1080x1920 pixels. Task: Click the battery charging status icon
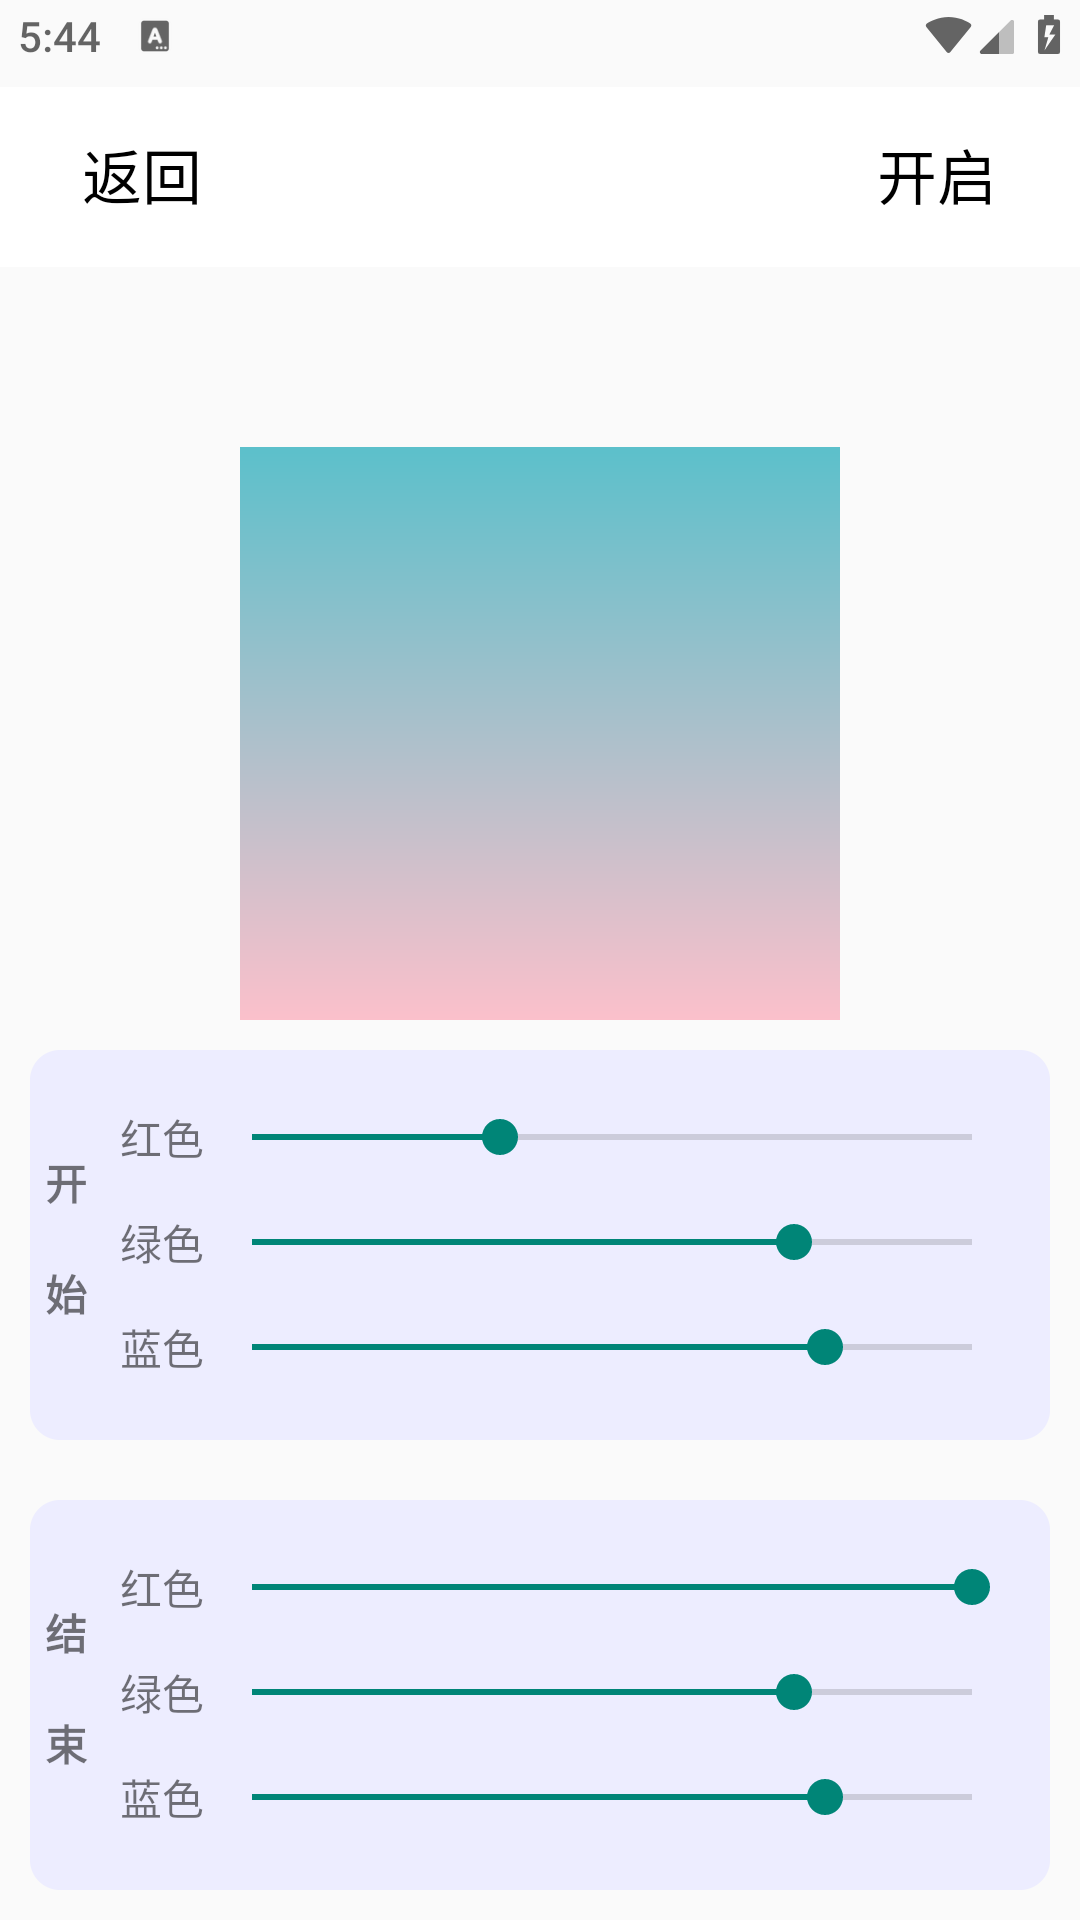tap(1048, 36)
